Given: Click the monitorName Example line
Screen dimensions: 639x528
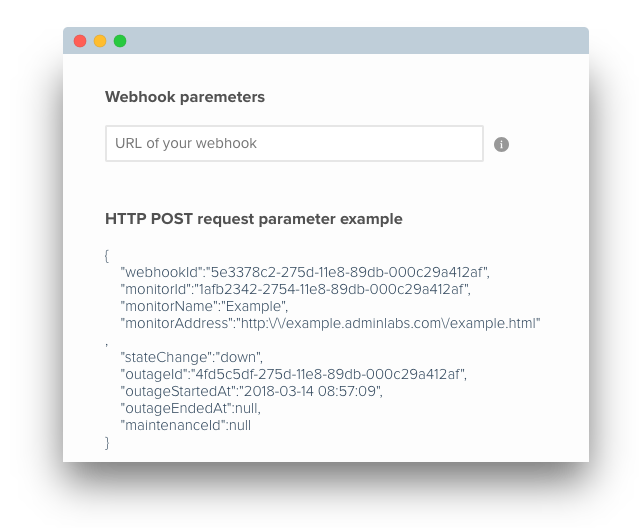Looking at the screenshot, I should (x=204, y=306).
